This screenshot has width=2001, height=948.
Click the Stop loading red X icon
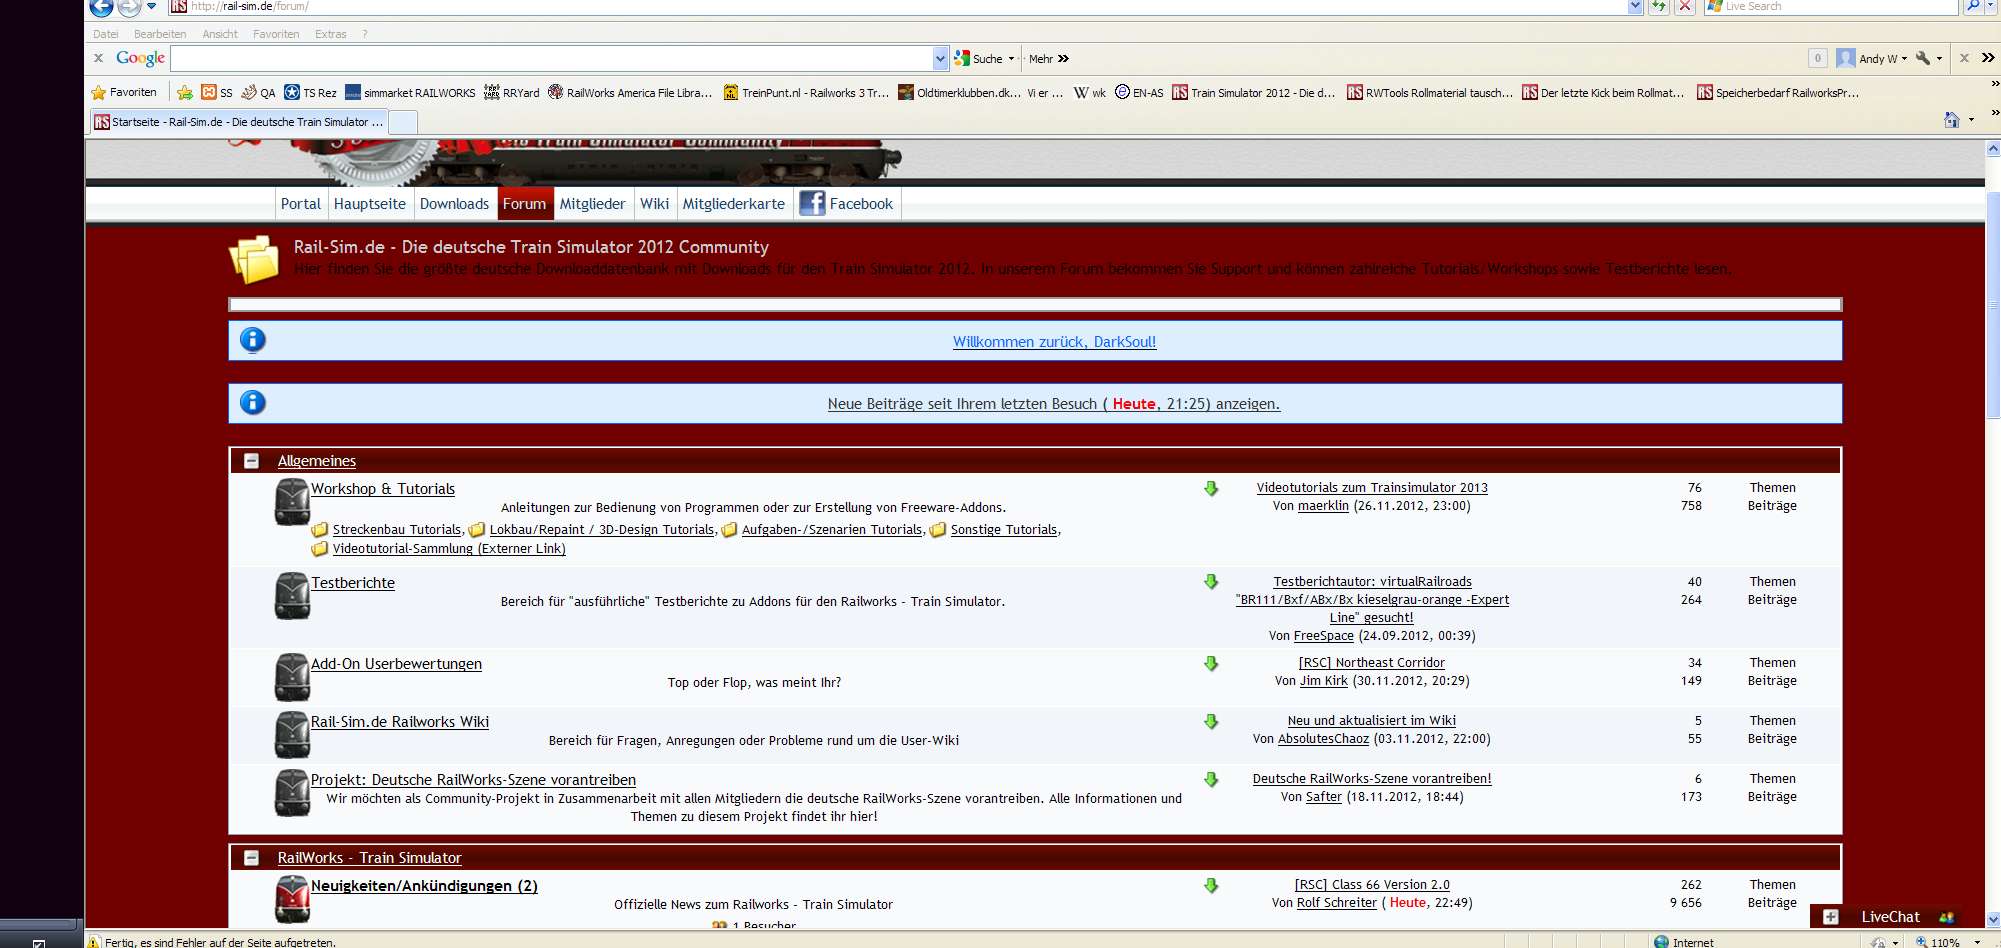click(x=1685, y=6)
